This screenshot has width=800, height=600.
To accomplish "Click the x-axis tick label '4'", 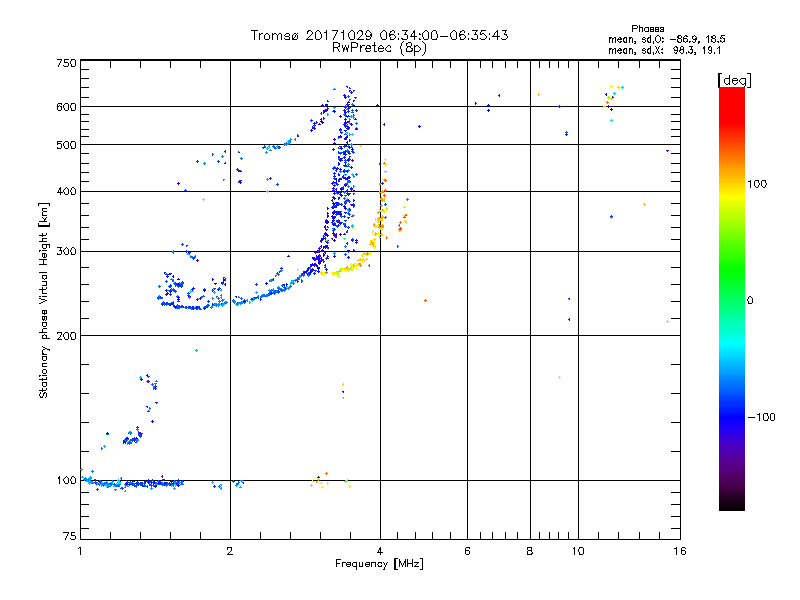I will tap(380, 551).
